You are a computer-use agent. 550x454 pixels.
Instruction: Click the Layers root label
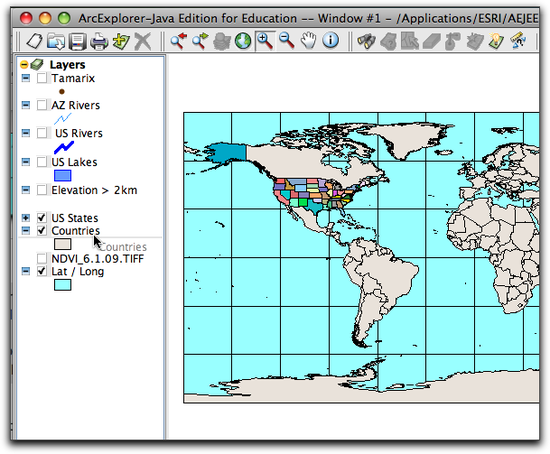click(67, 65)
